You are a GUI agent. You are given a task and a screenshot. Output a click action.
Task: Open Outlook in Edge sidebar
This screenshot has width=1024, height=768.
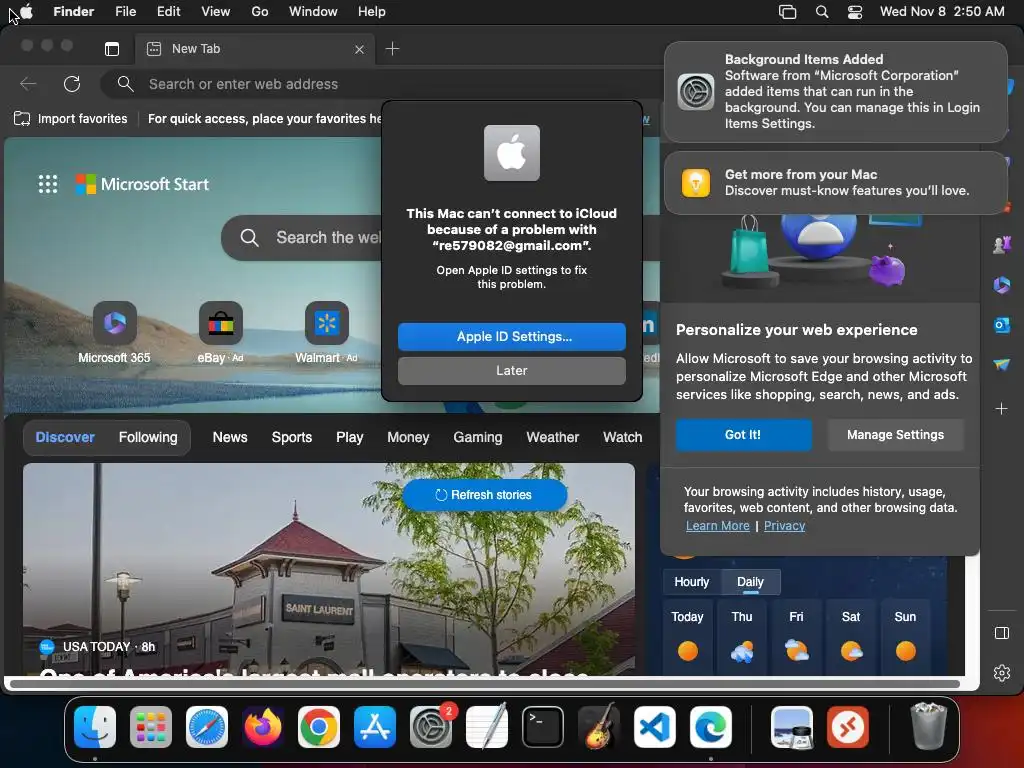[1002, 325]
